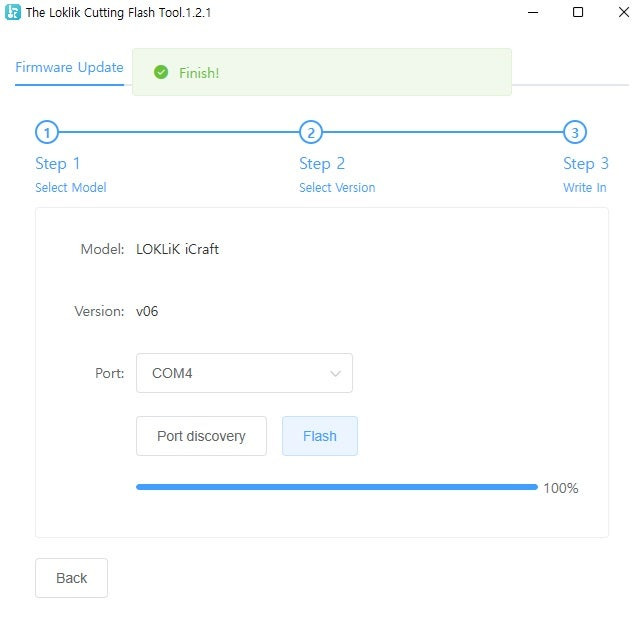Click the green Finish checkmark icon
This screenshot has height=643, width=643.
pyautogui.click(x=161, y=73)
